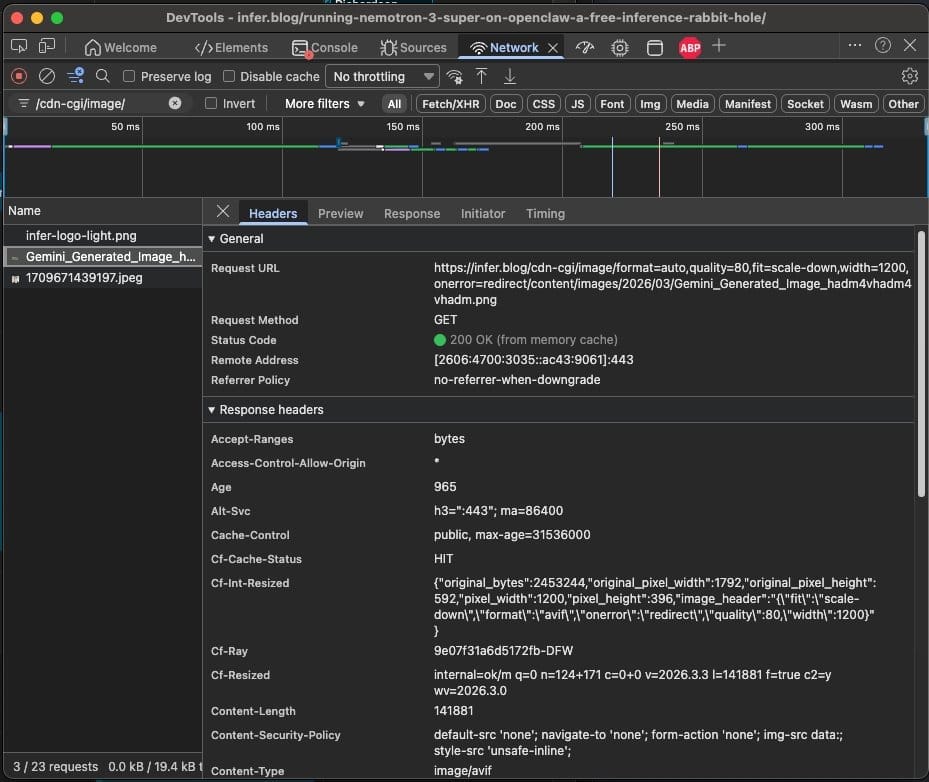
Task: Select the All request type filter
Action: pyautogui.click(x=394, y=104)
